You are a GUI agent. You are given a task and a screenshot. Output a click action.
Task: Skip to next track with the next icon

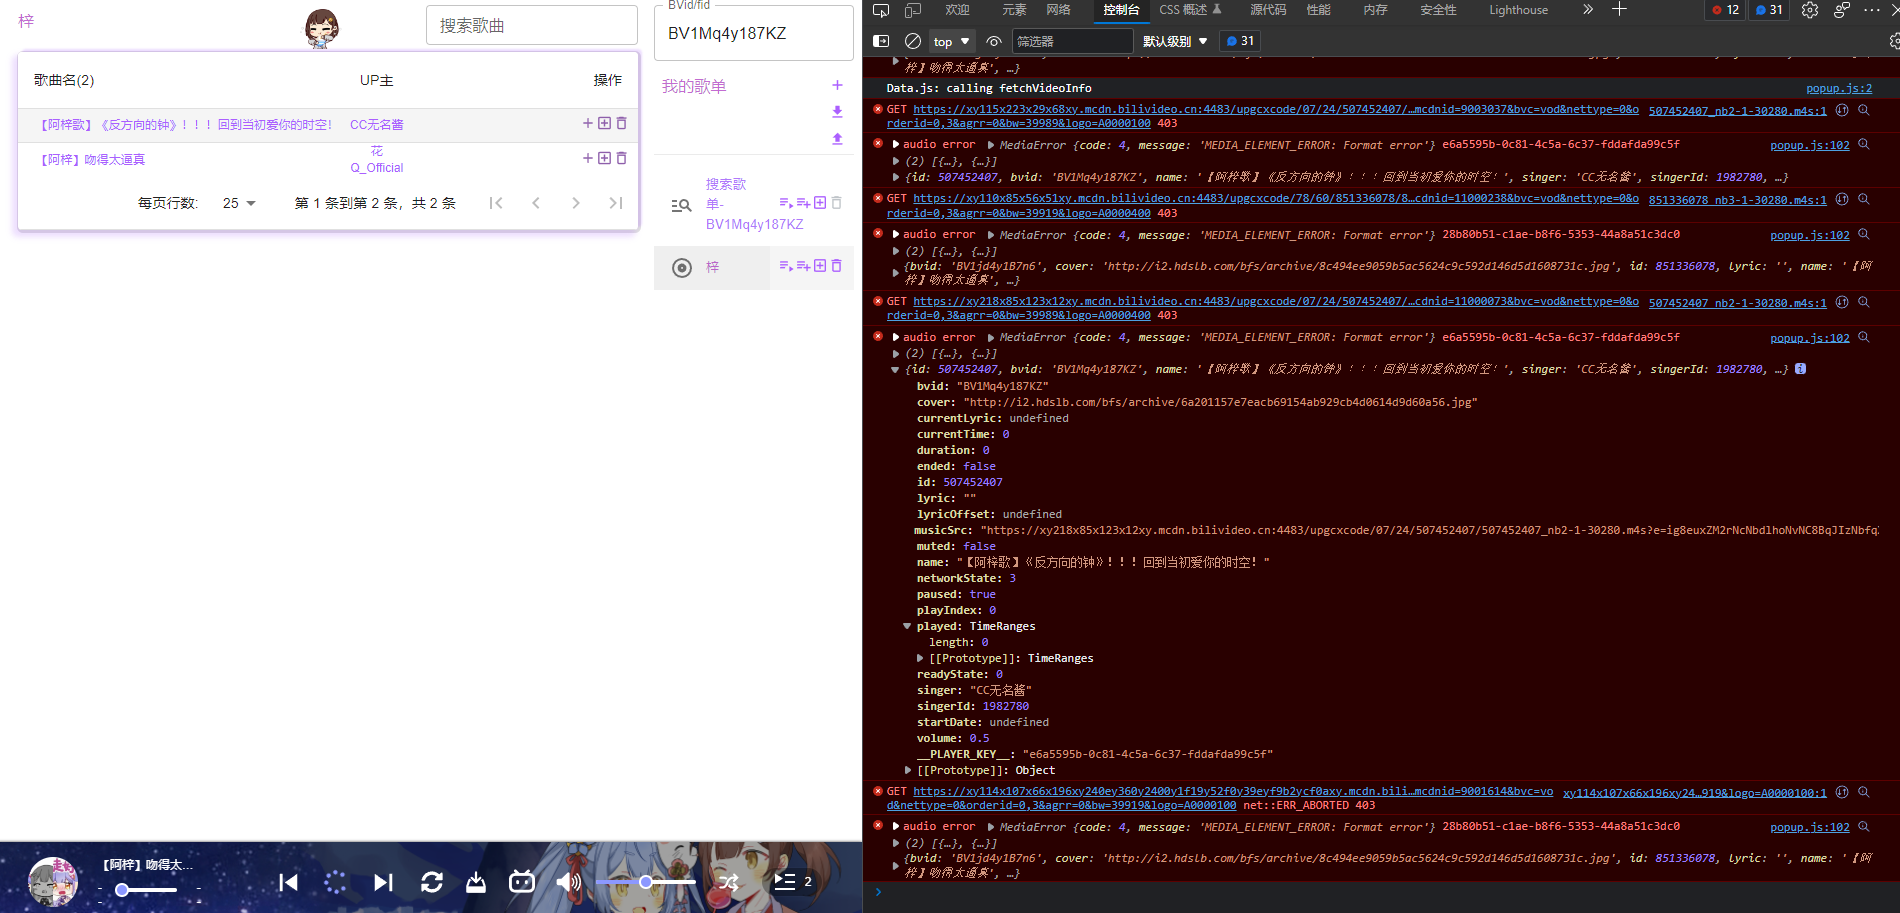tap(383, 882)
